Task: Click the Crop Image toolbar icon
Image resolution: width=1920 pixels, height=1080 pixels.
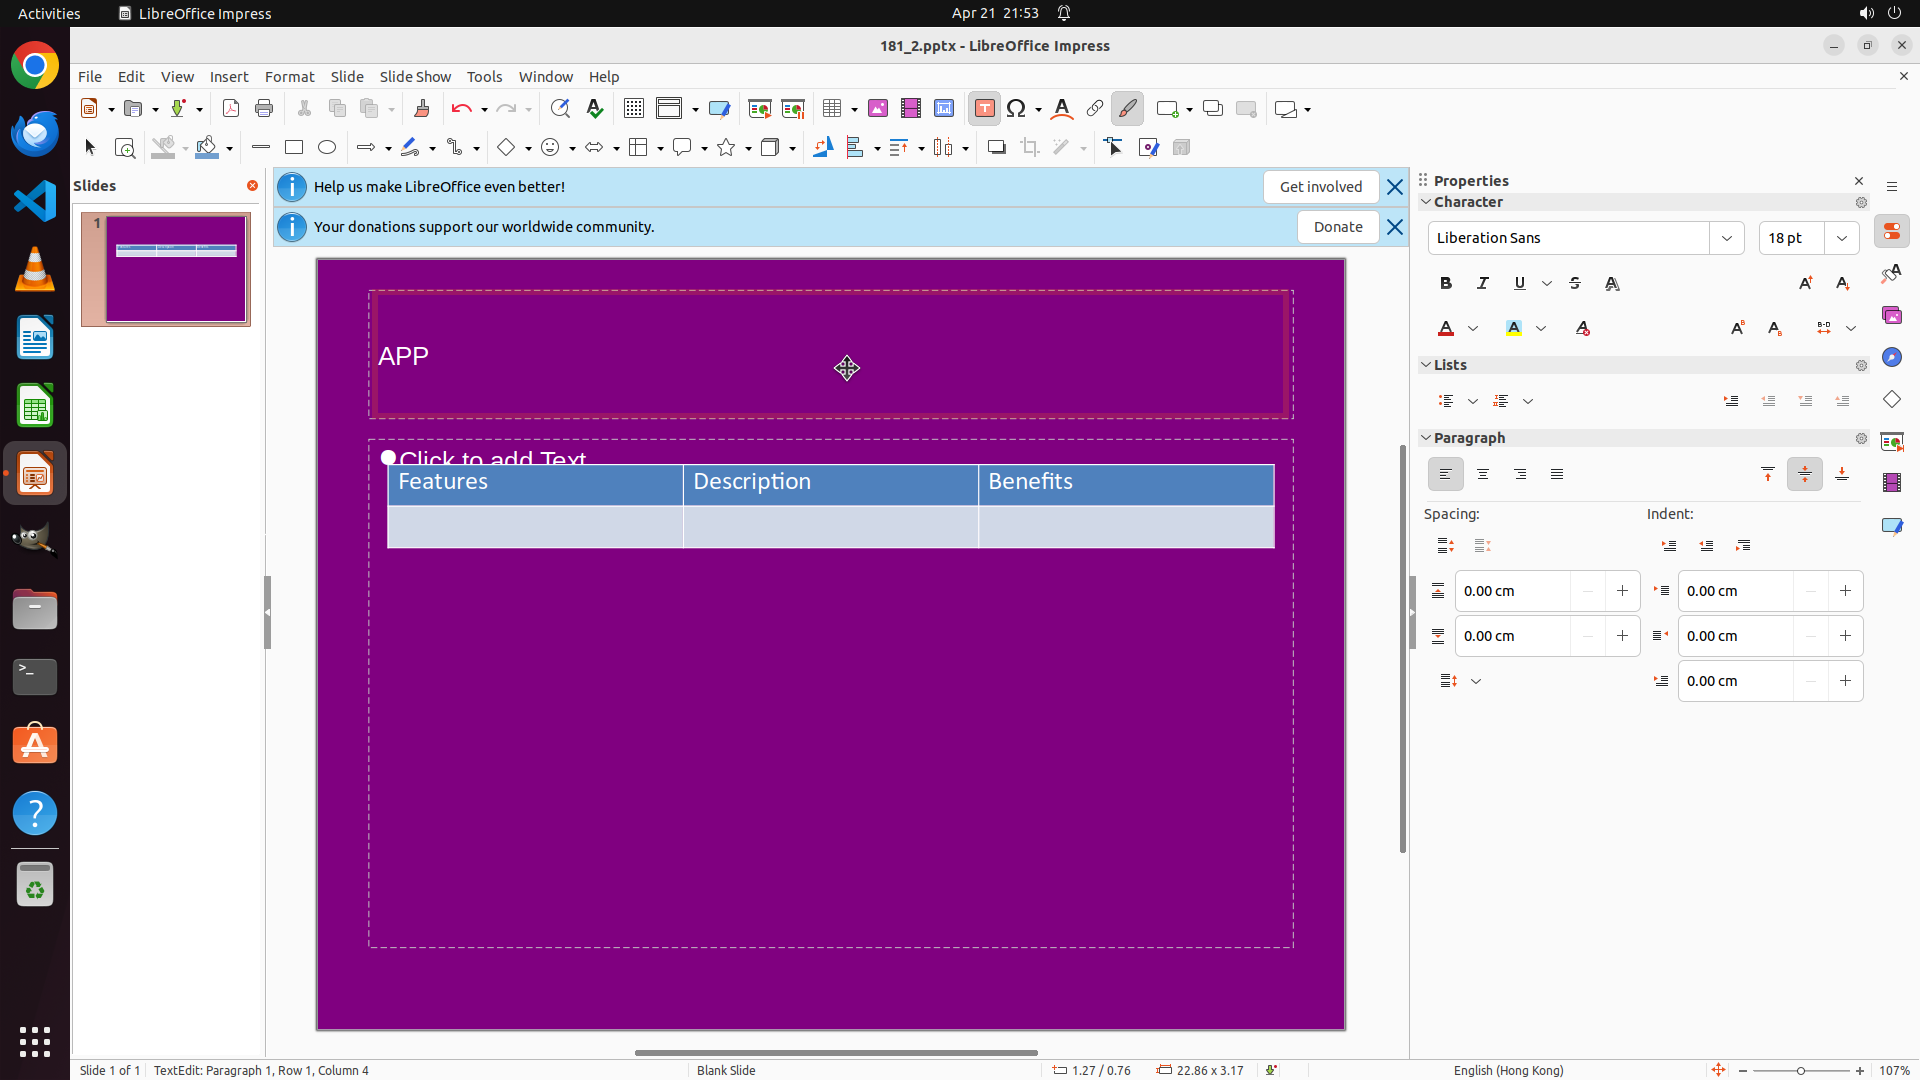Action: 1030,148
